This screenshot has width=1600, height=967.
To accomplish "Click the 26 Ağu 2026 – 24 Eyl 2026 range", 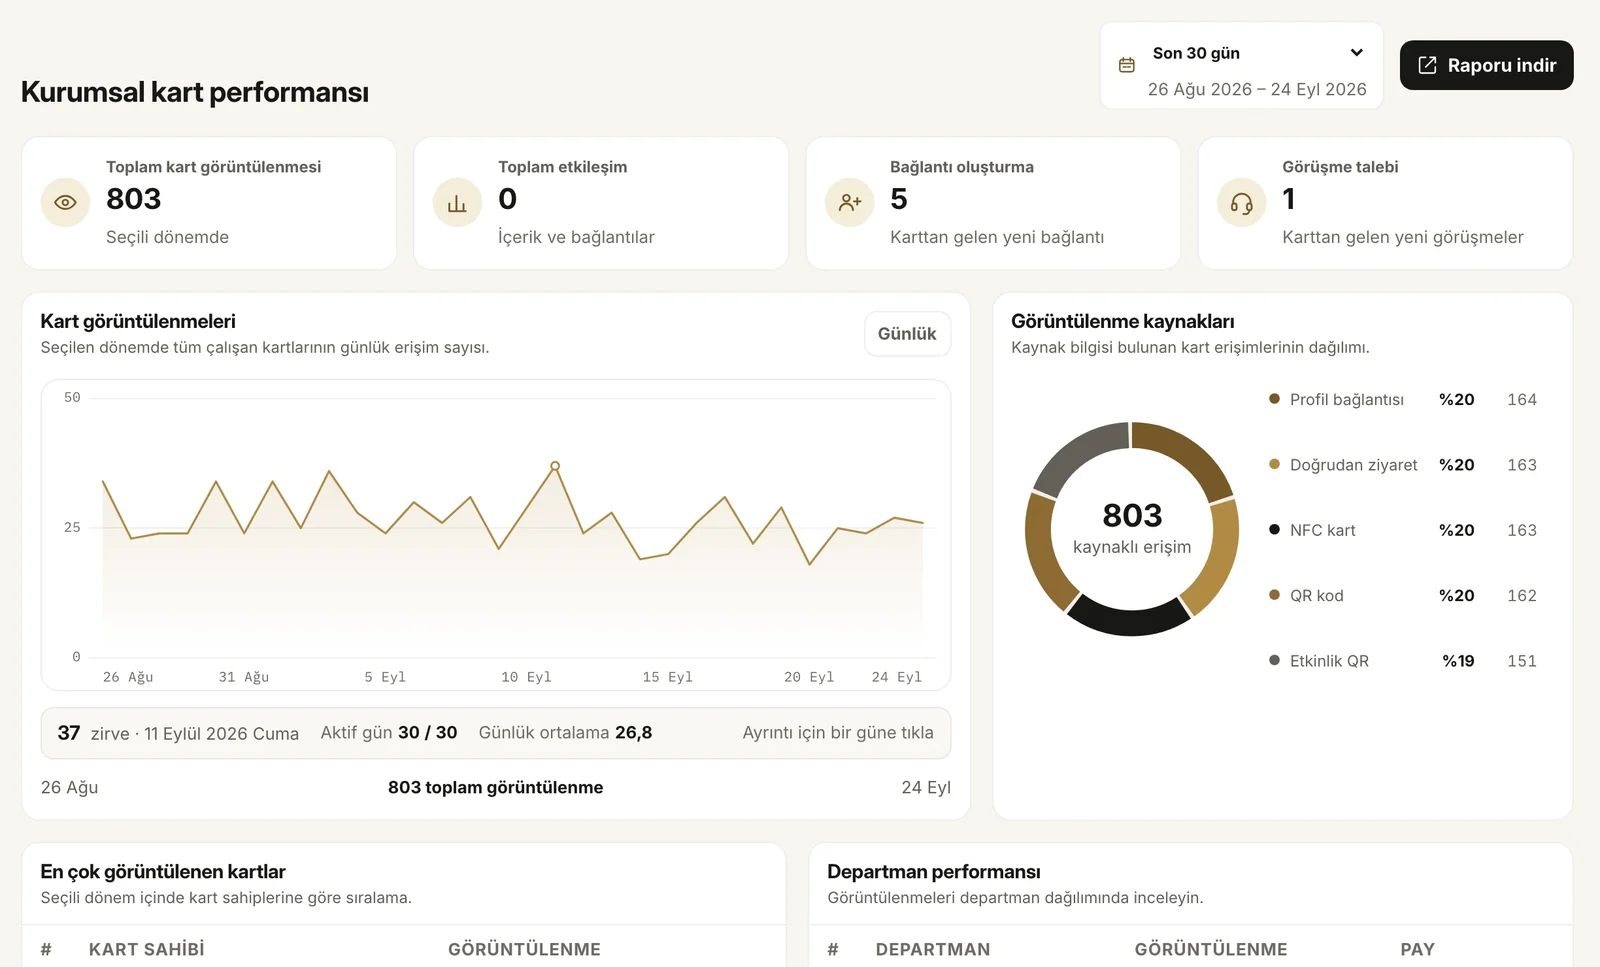I will click(x=1257, y=89).
